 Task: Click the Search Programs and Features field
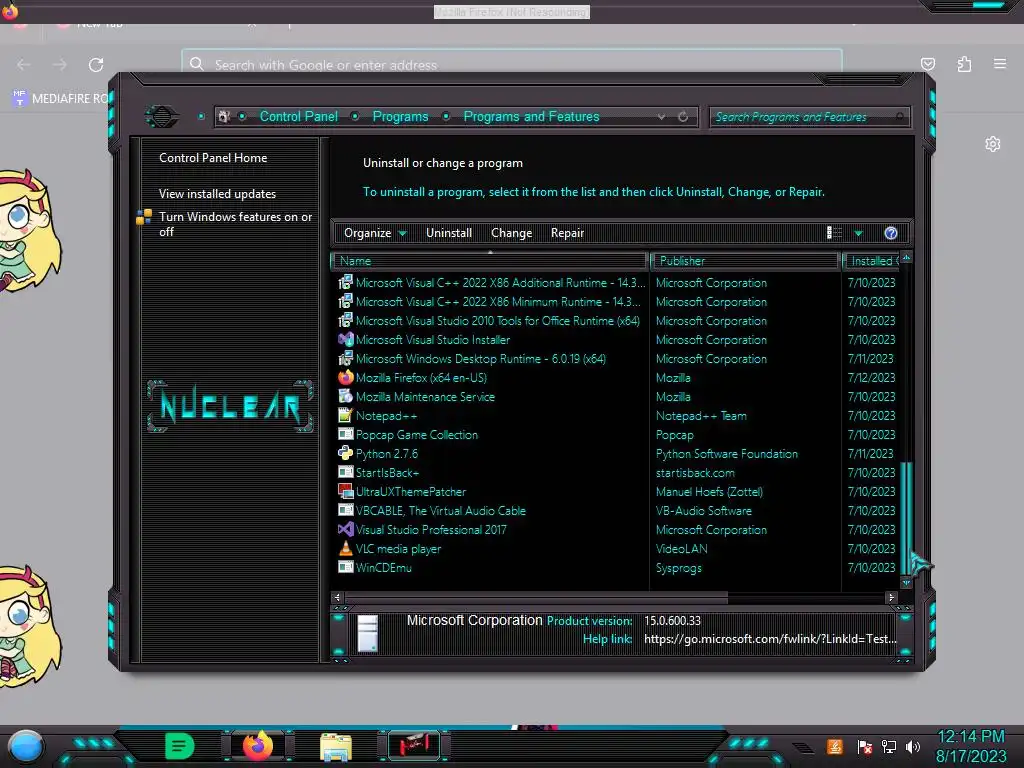coord(808,117)
